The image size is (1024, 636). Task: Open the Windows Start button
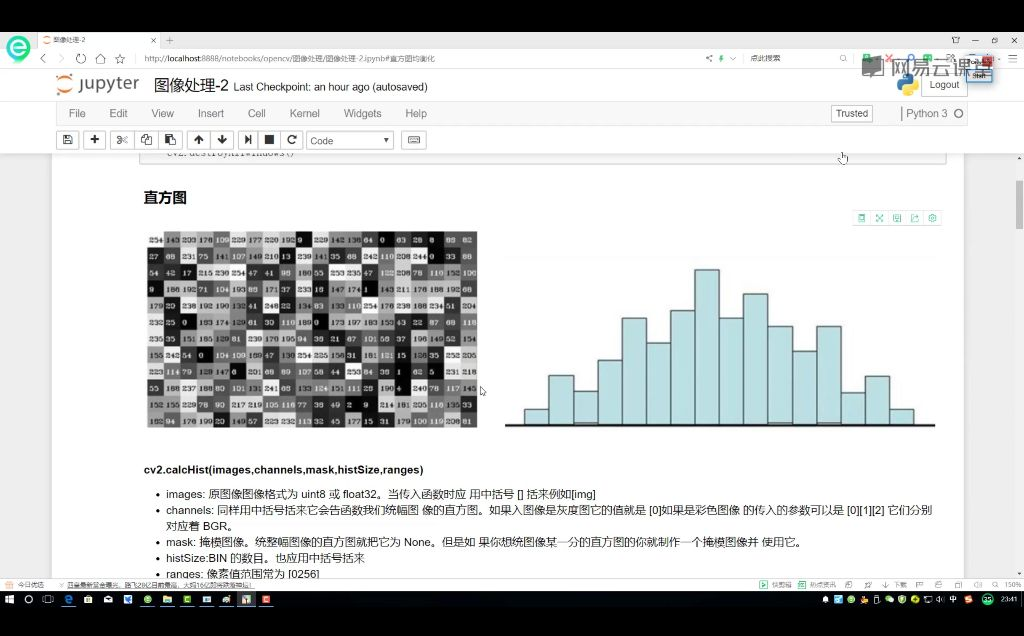click(x=9, y=599)
